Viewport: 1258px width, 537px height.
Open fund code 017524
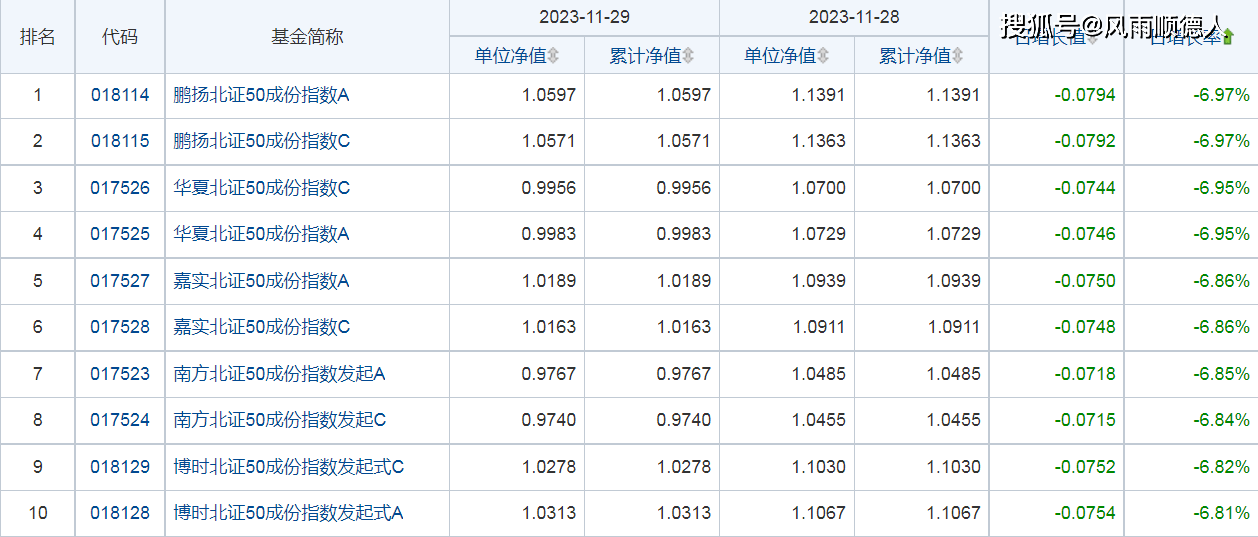coord(120,420)
